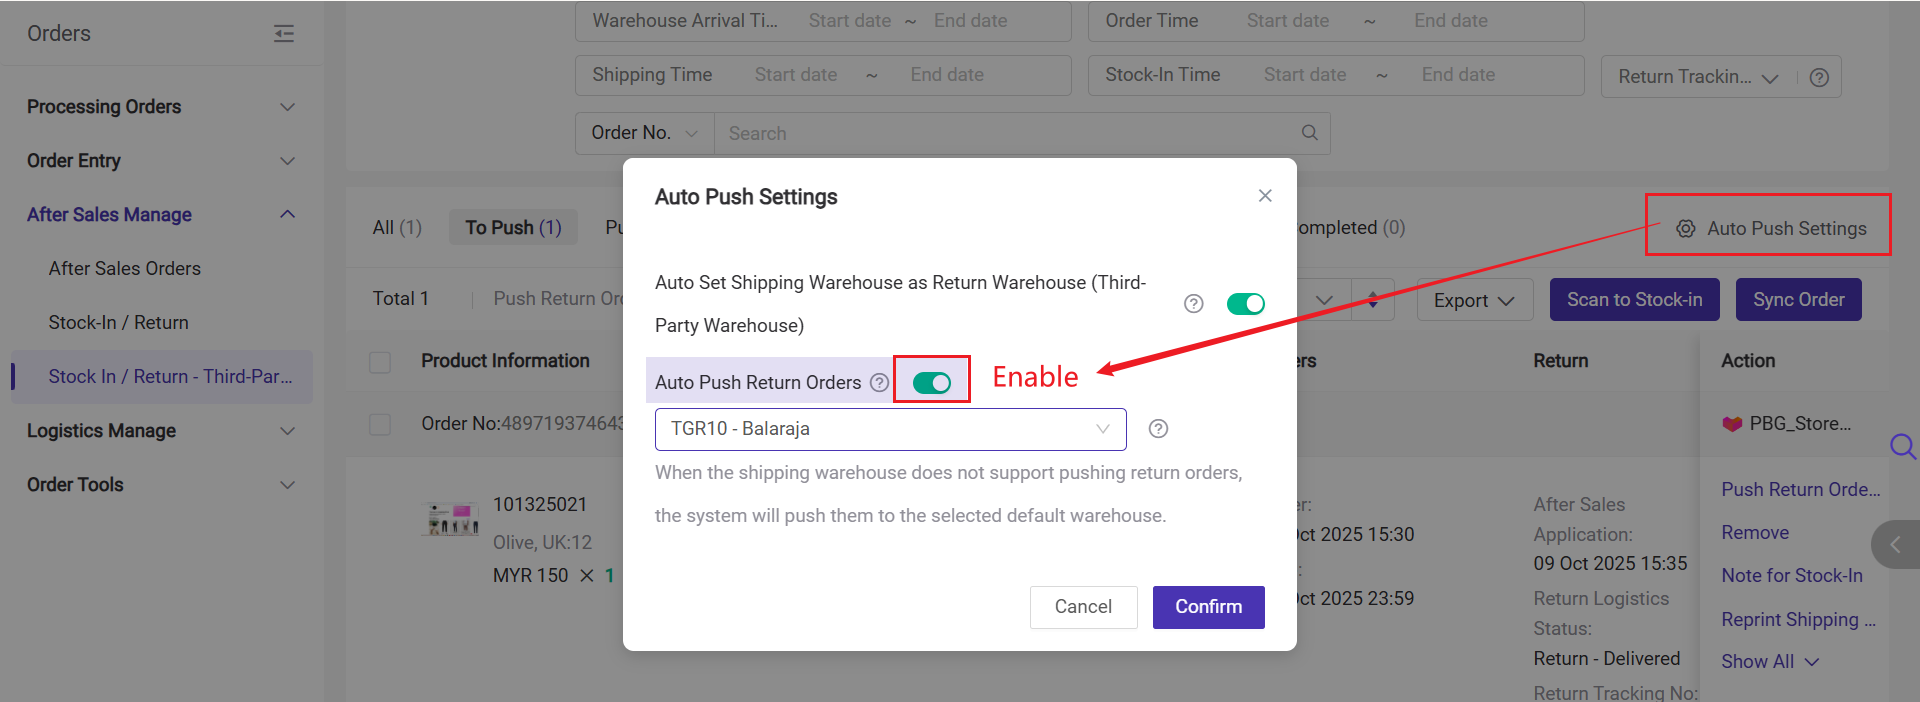Toggle Auto Set Shipping Warehouse switch
1920x702 pixels.
[1245, 304]
